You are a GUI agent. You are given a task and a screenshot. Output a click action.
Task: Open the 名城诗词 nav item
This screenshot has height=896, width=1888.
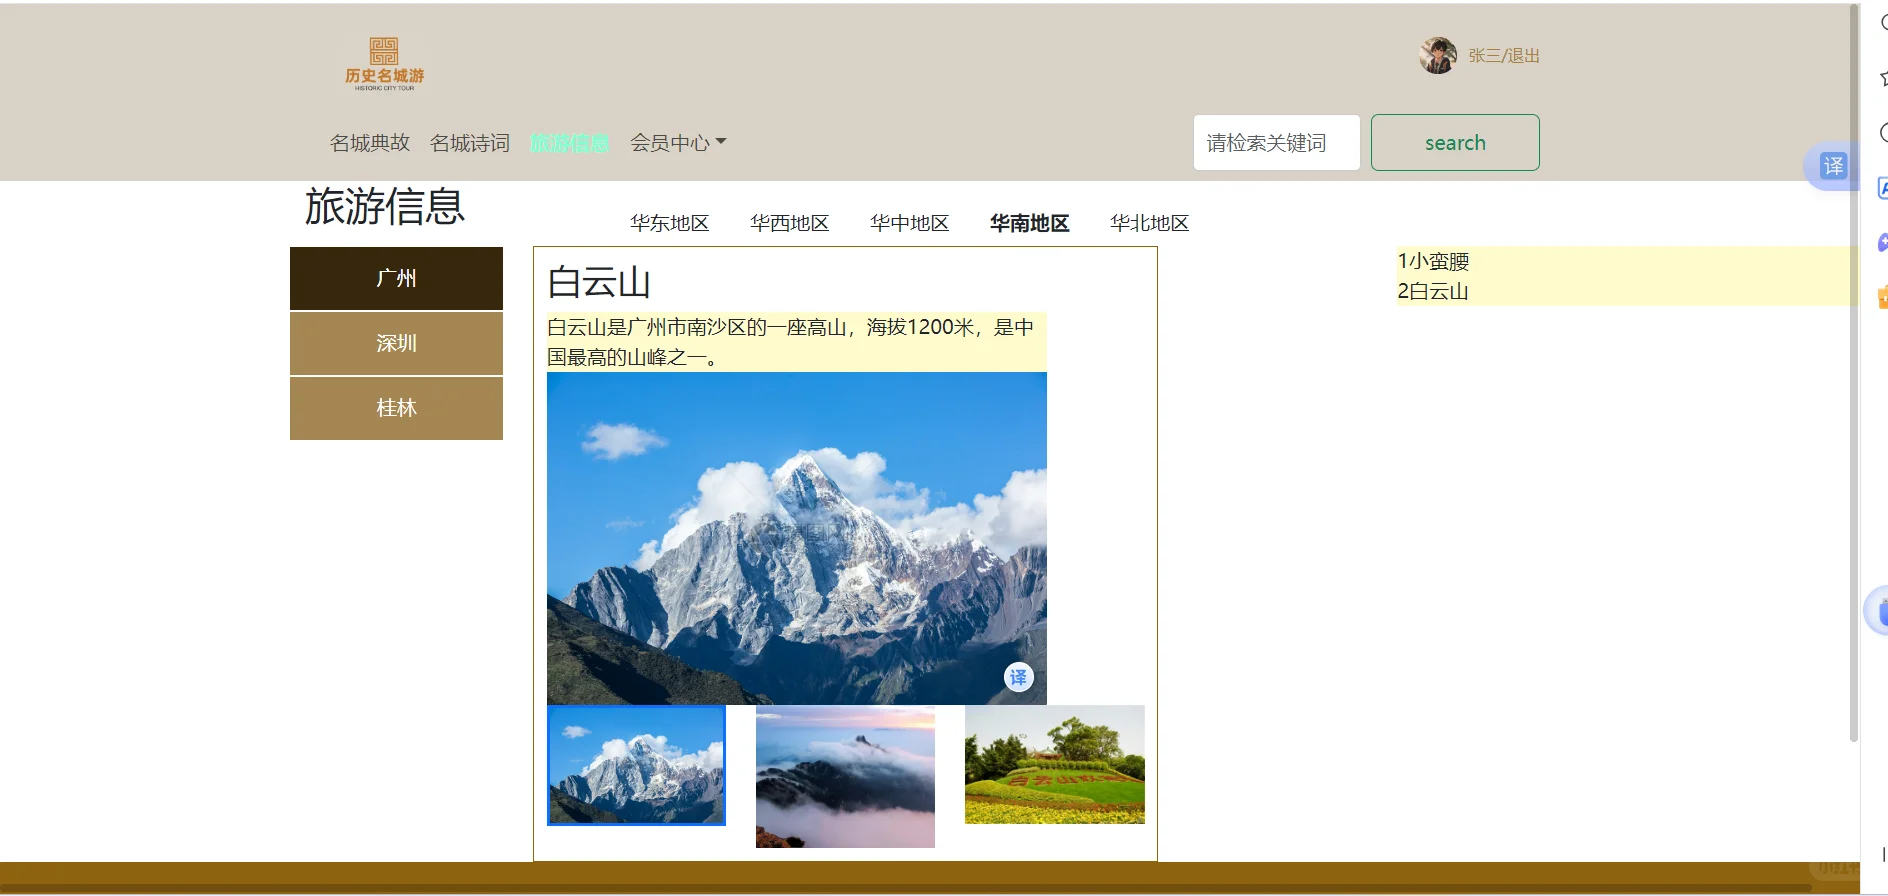point(470,143)
